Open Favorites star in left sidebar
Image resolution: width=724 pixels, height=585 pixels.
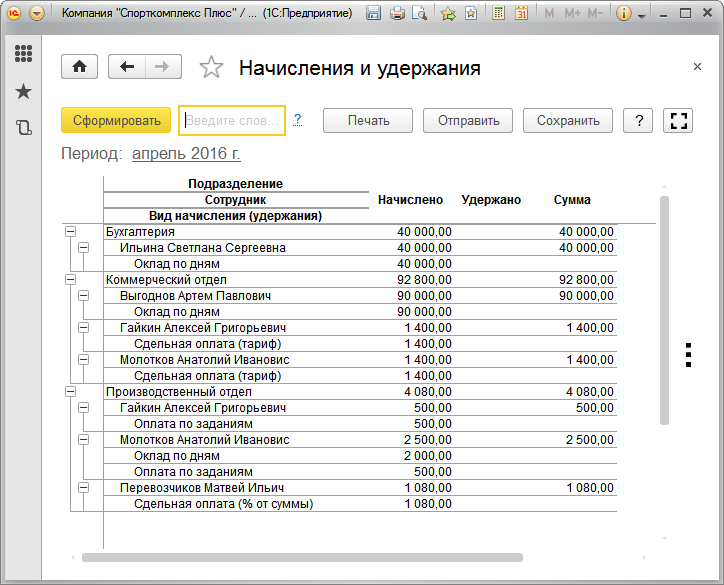(23, 92)
